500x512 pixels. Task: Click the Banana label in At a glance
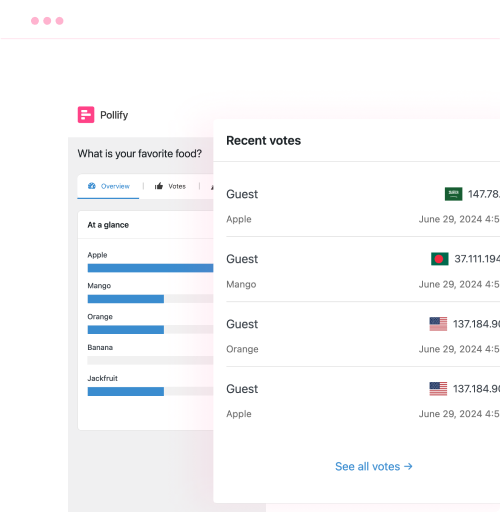pos(100,347)
